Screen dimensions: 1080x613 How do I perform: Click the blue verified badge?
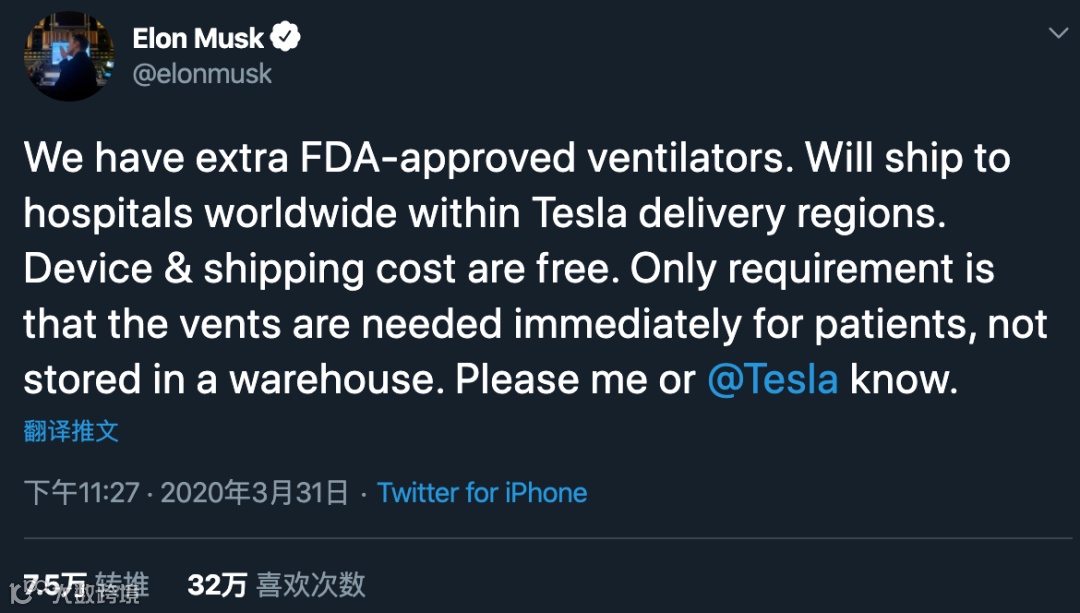click(x=287, y=38)
